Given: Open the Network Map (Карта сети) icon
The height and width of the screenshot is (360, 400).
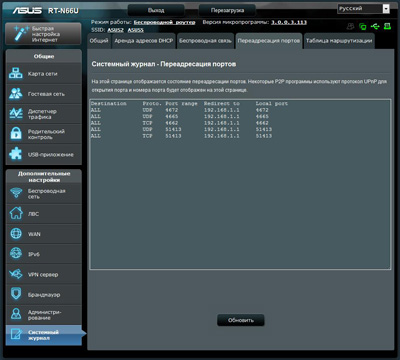Looking at the screenshot, I should [16, 74].
